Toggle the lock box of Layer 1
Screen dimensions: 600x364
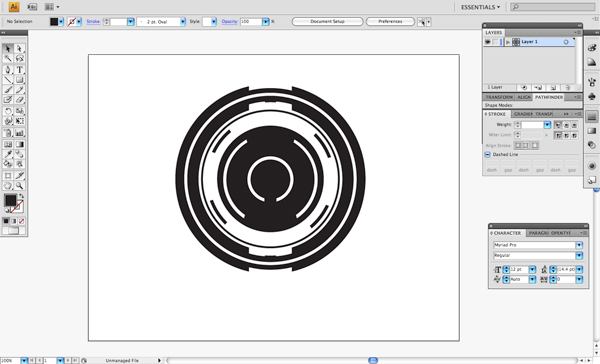496,42
